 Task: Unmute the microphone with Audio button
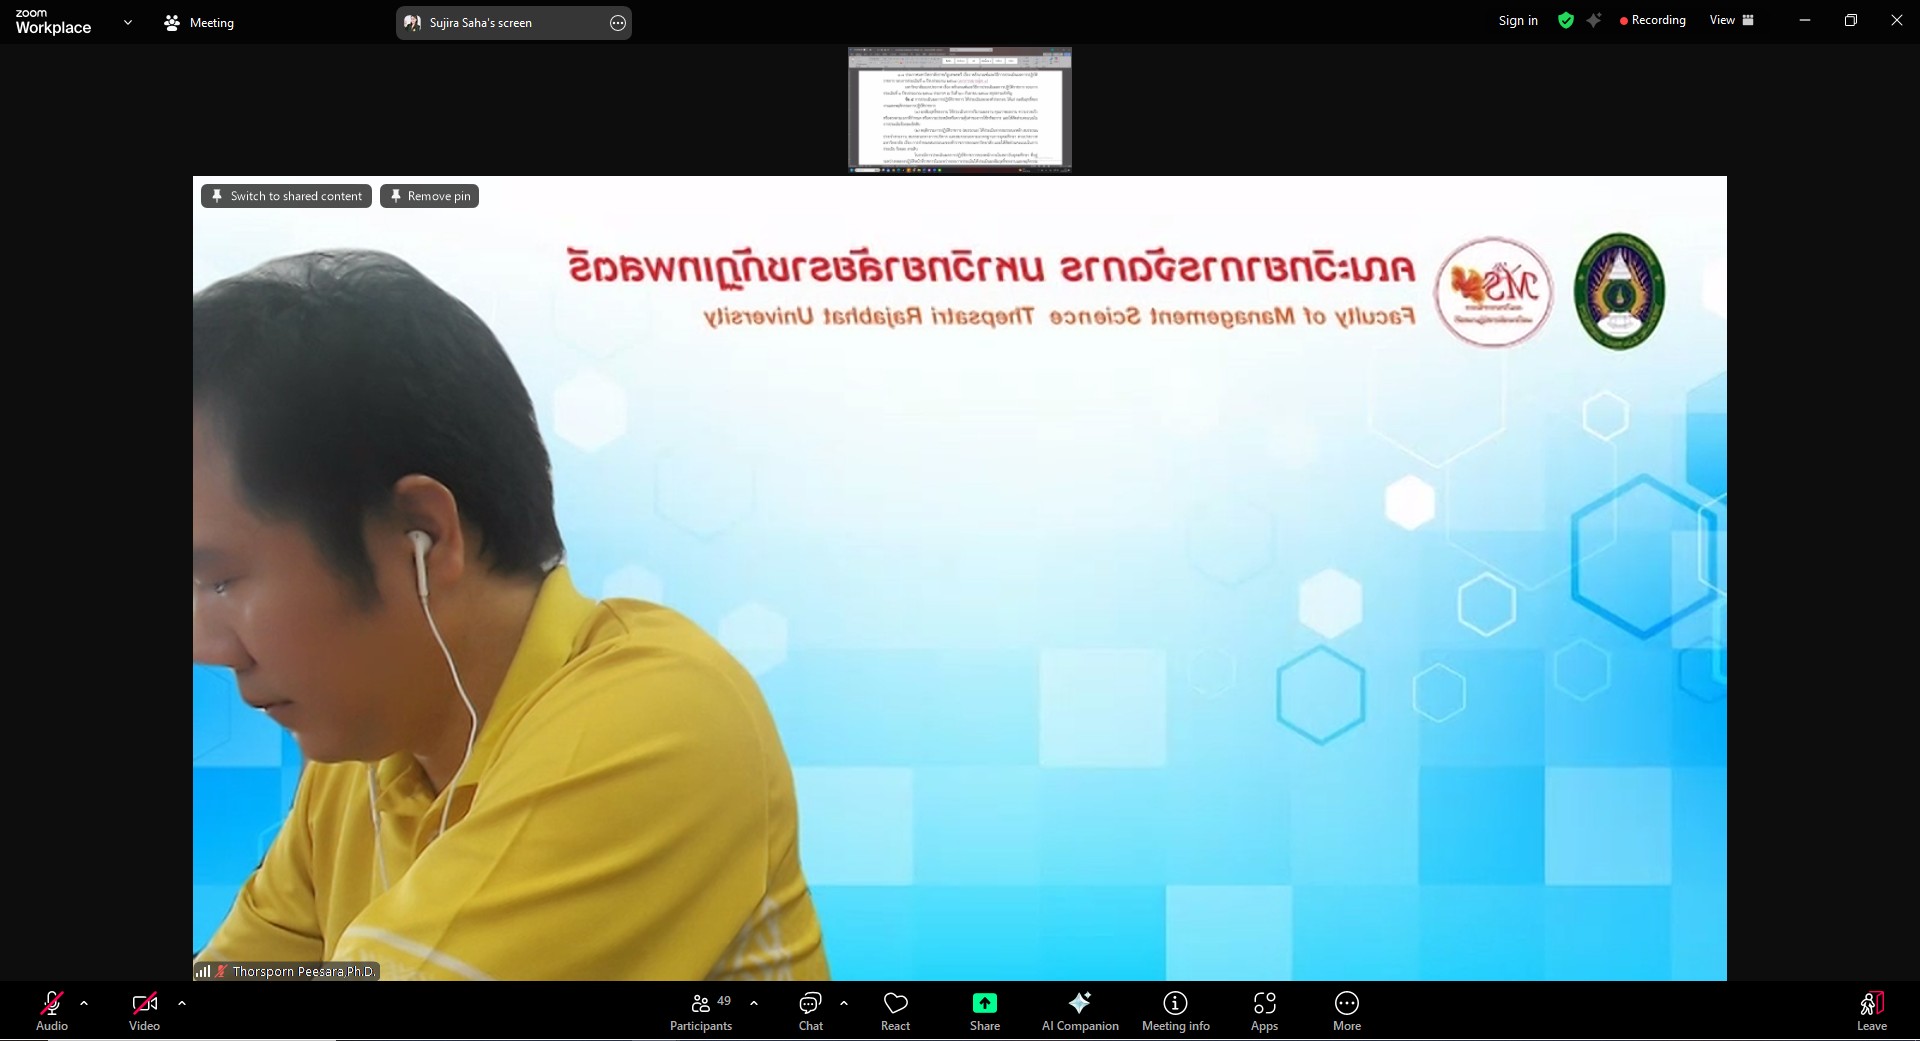pyautogui.click(x=52, y=1010)
